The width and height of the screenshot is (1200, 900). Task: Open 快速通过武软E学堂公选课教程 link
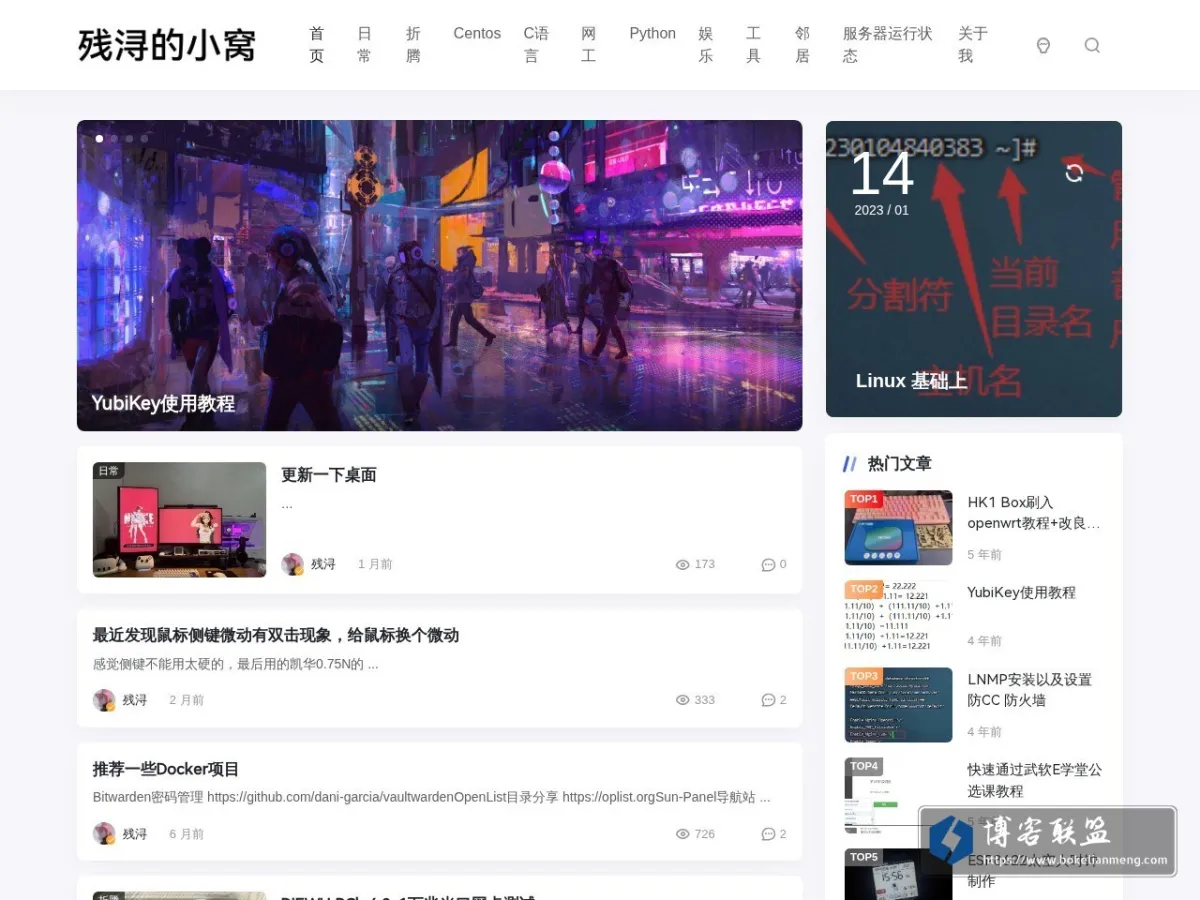click(x=1035, y=780)
